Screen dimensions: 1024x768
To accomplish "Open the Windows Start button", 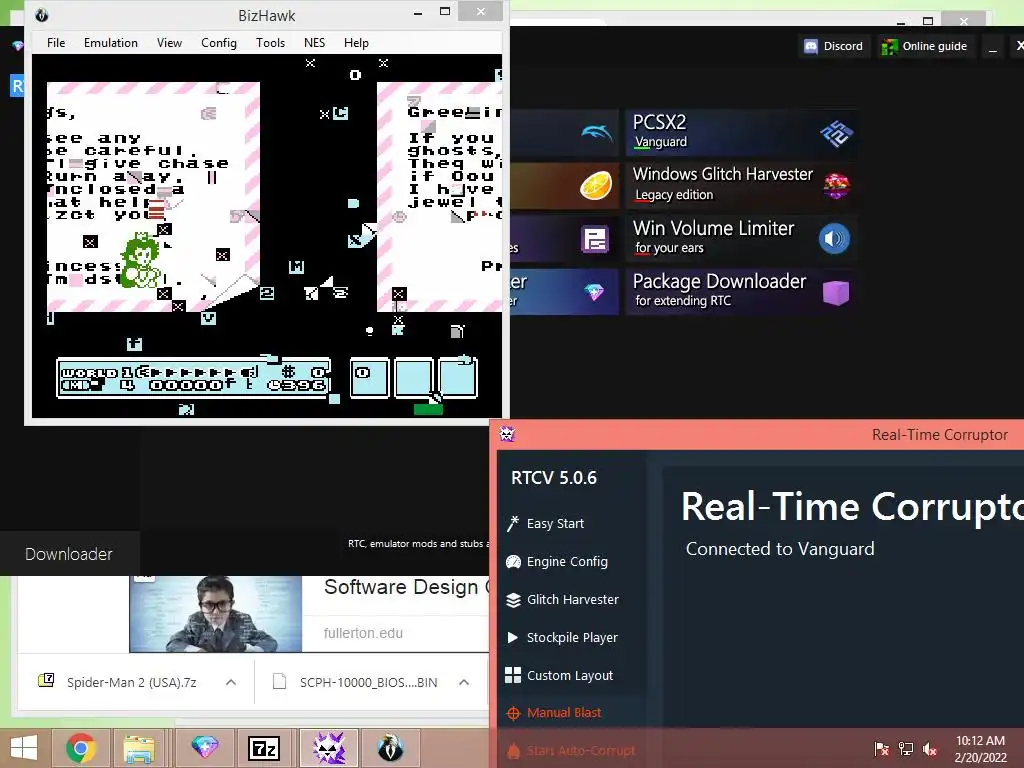I will pyautogui.click(x=24, y=748).
